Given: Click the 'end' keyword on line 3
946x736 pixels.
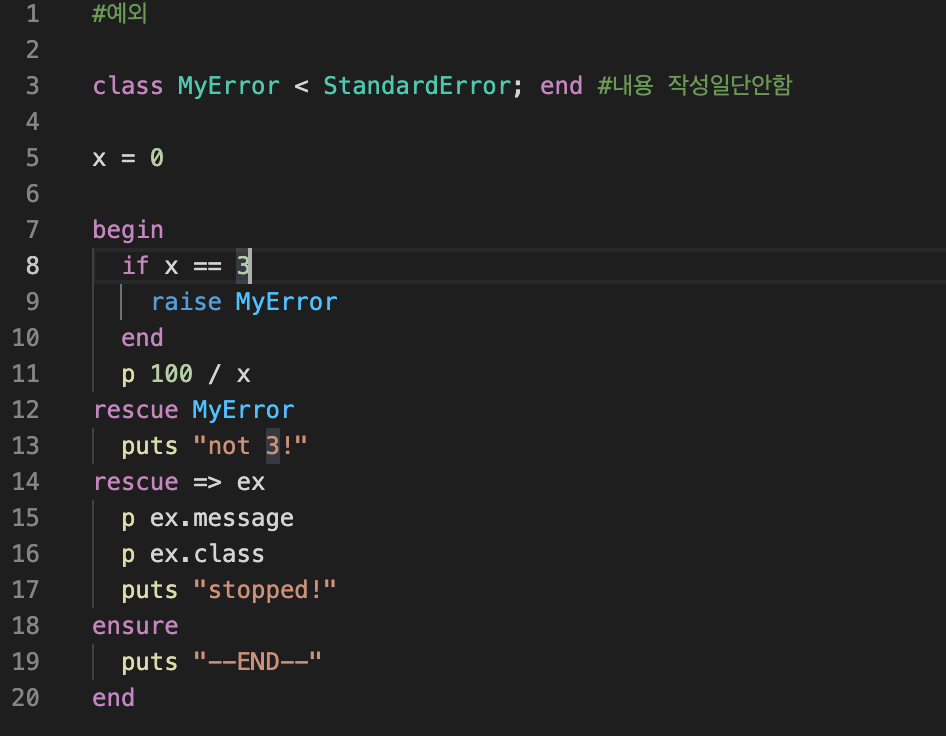Looking at the screenshot, I should tap(561, 86).
